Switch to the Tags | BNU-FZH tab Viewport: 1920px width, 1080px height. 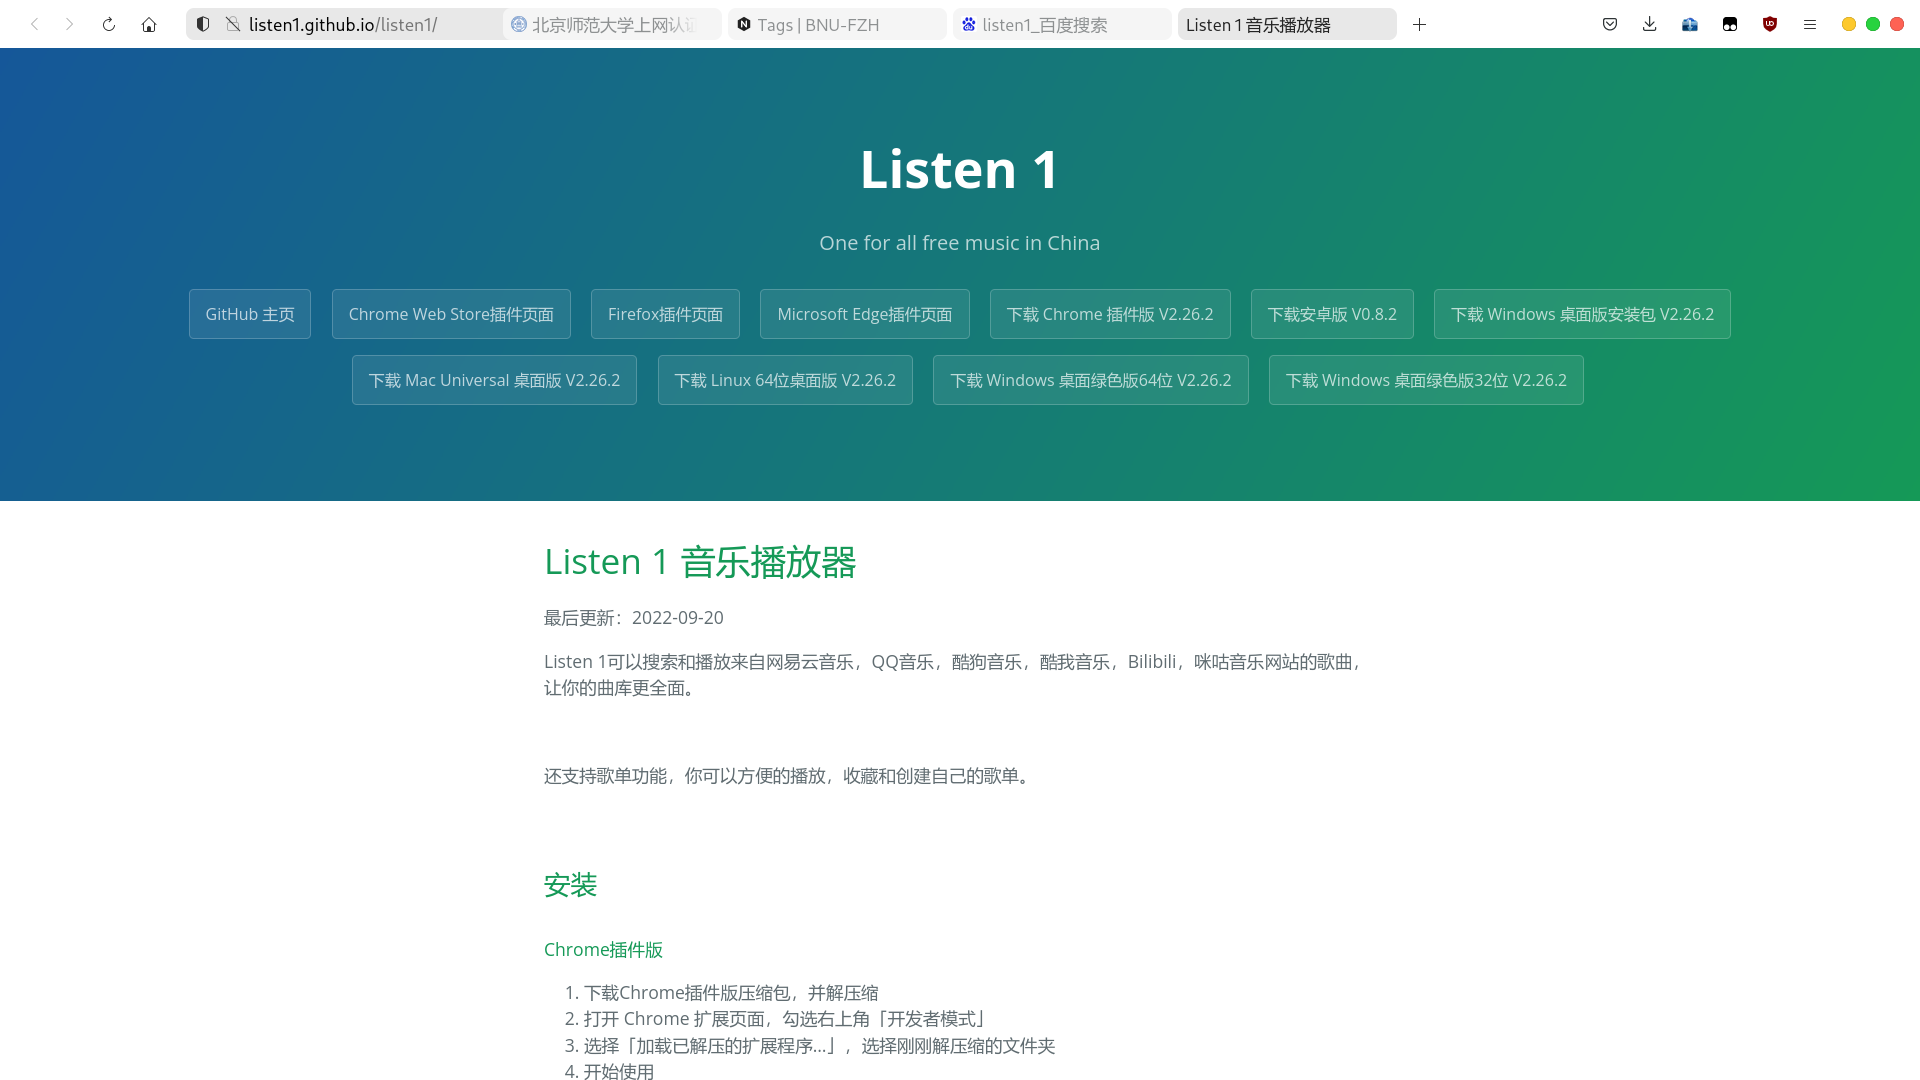(x=836, y=24)
